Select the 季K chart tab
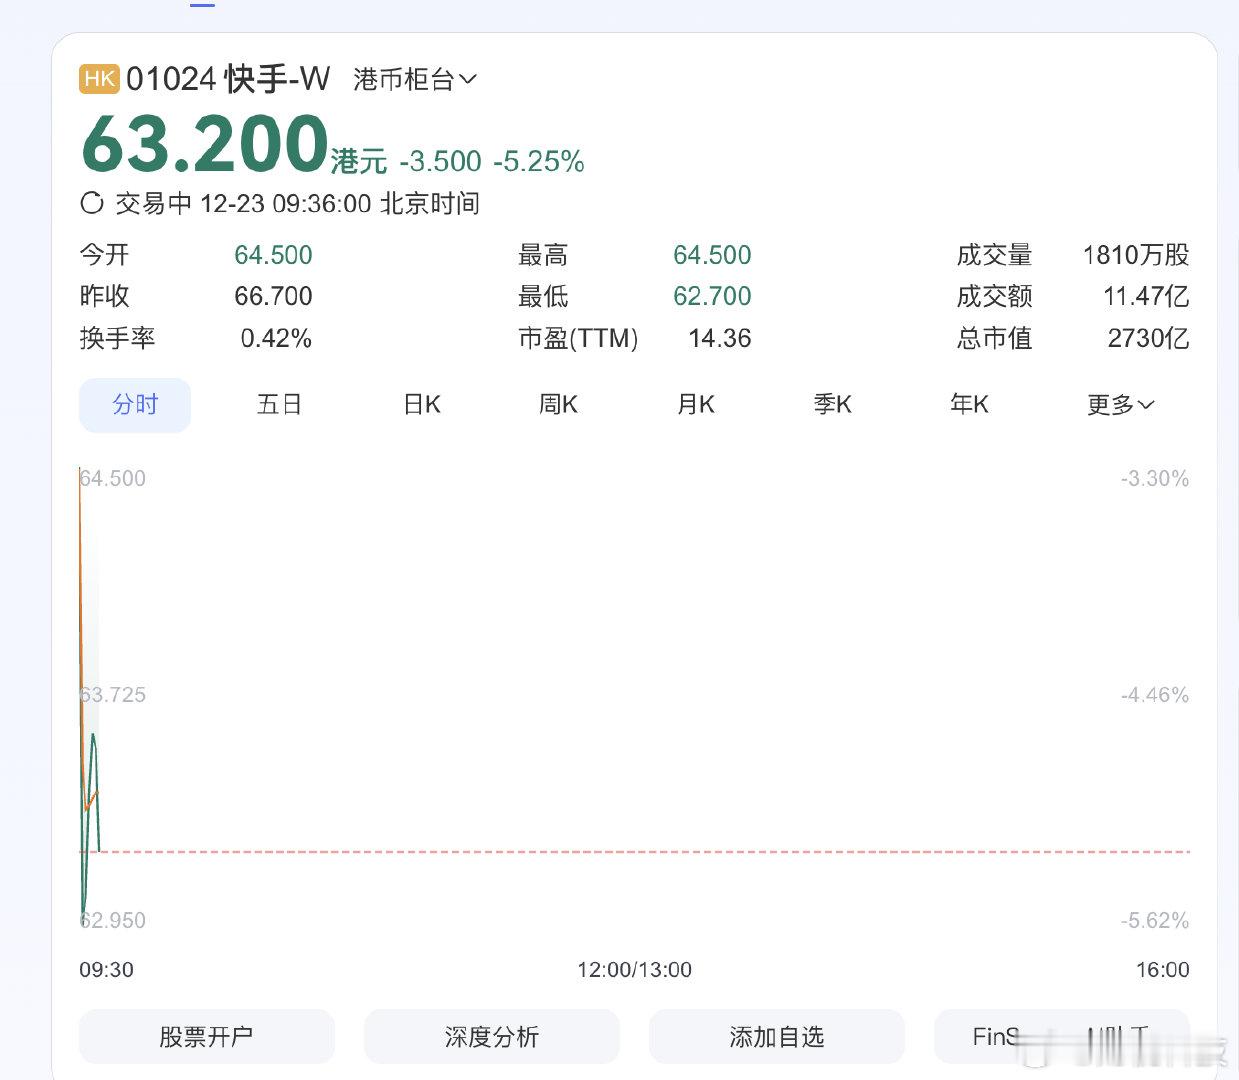The height and width of the screenshot is (1080, 1239). [833, 405]
